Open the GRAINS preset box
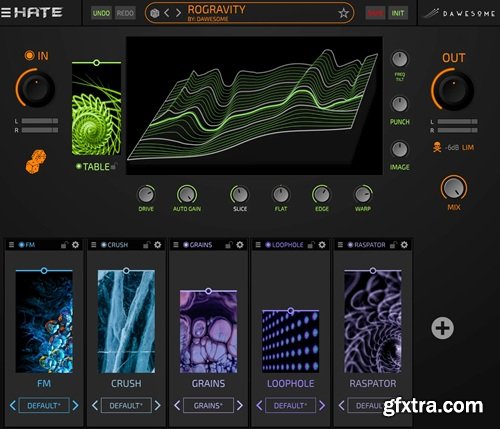 pyautogui.click(x=208, y=406)
